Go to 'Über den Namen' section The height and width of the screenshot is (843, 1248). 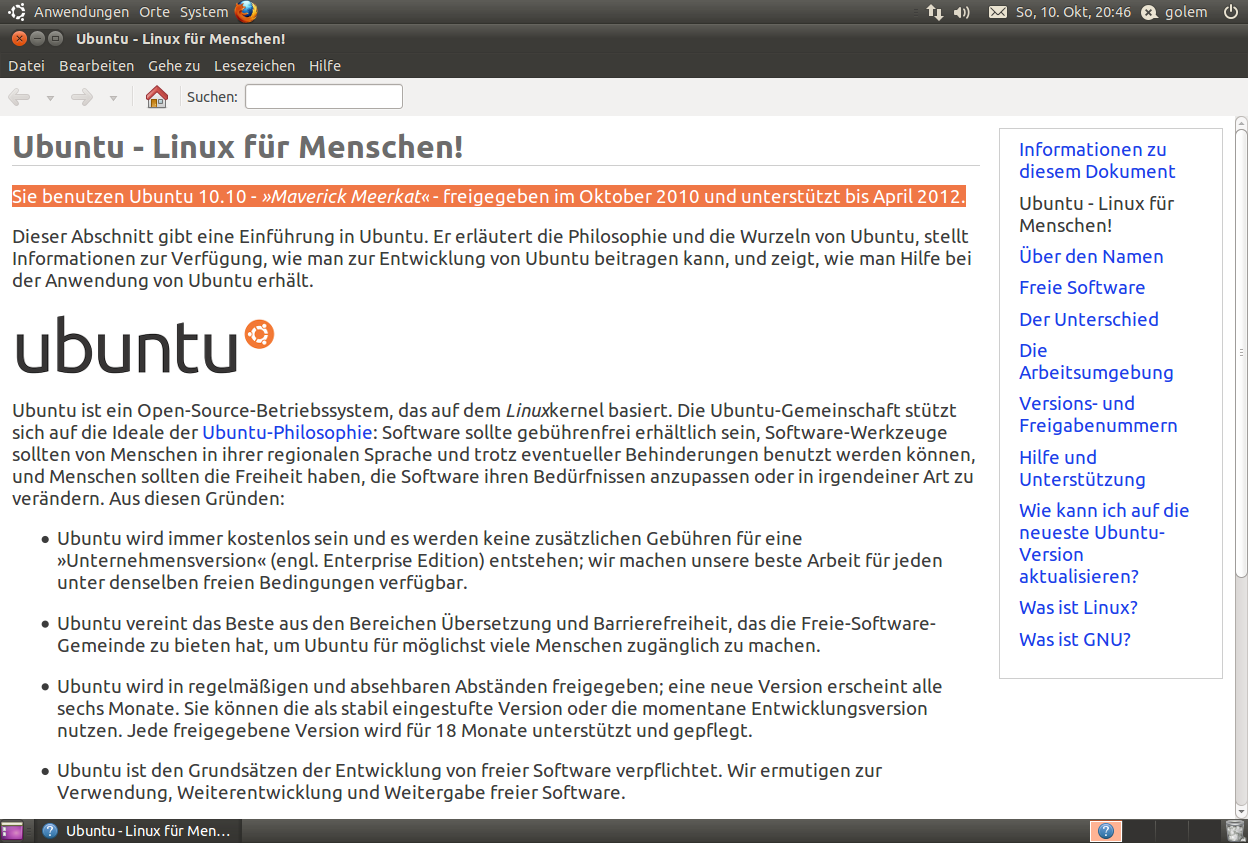[1091, 256]
